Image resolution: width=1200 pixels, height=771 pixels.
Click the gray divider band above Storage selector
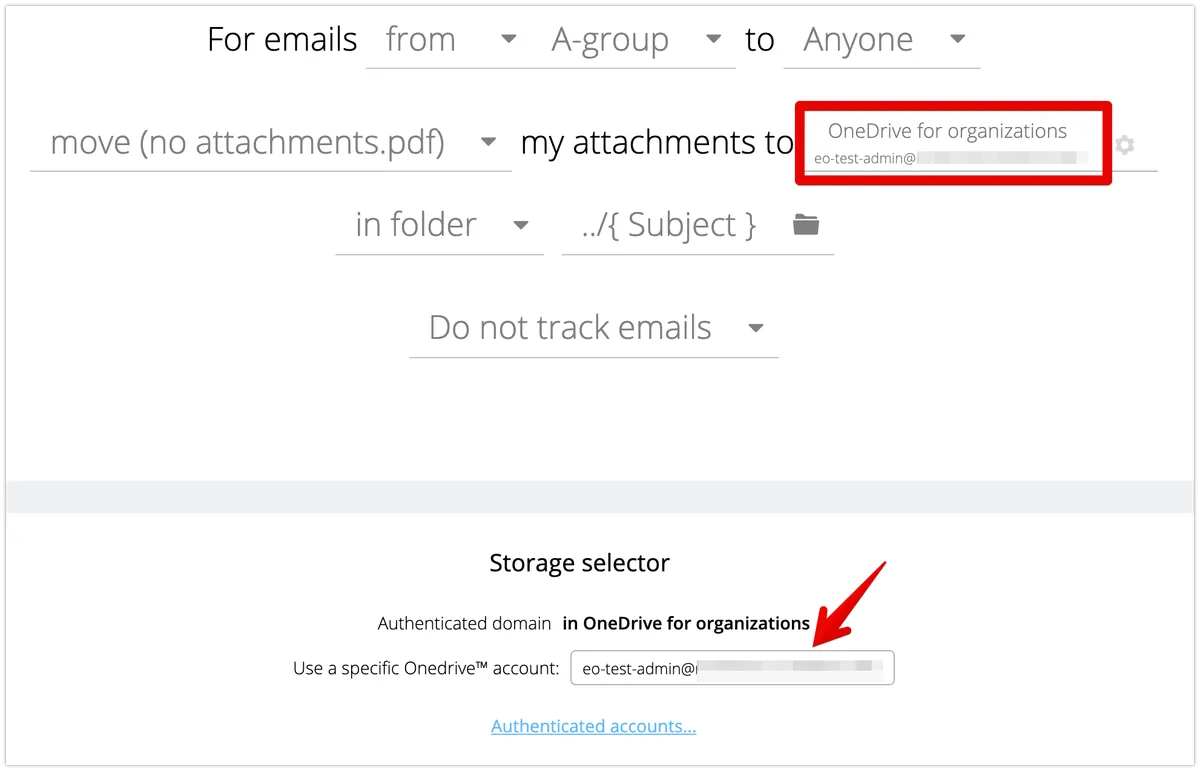pyautogui.click(x=600, y=497)
